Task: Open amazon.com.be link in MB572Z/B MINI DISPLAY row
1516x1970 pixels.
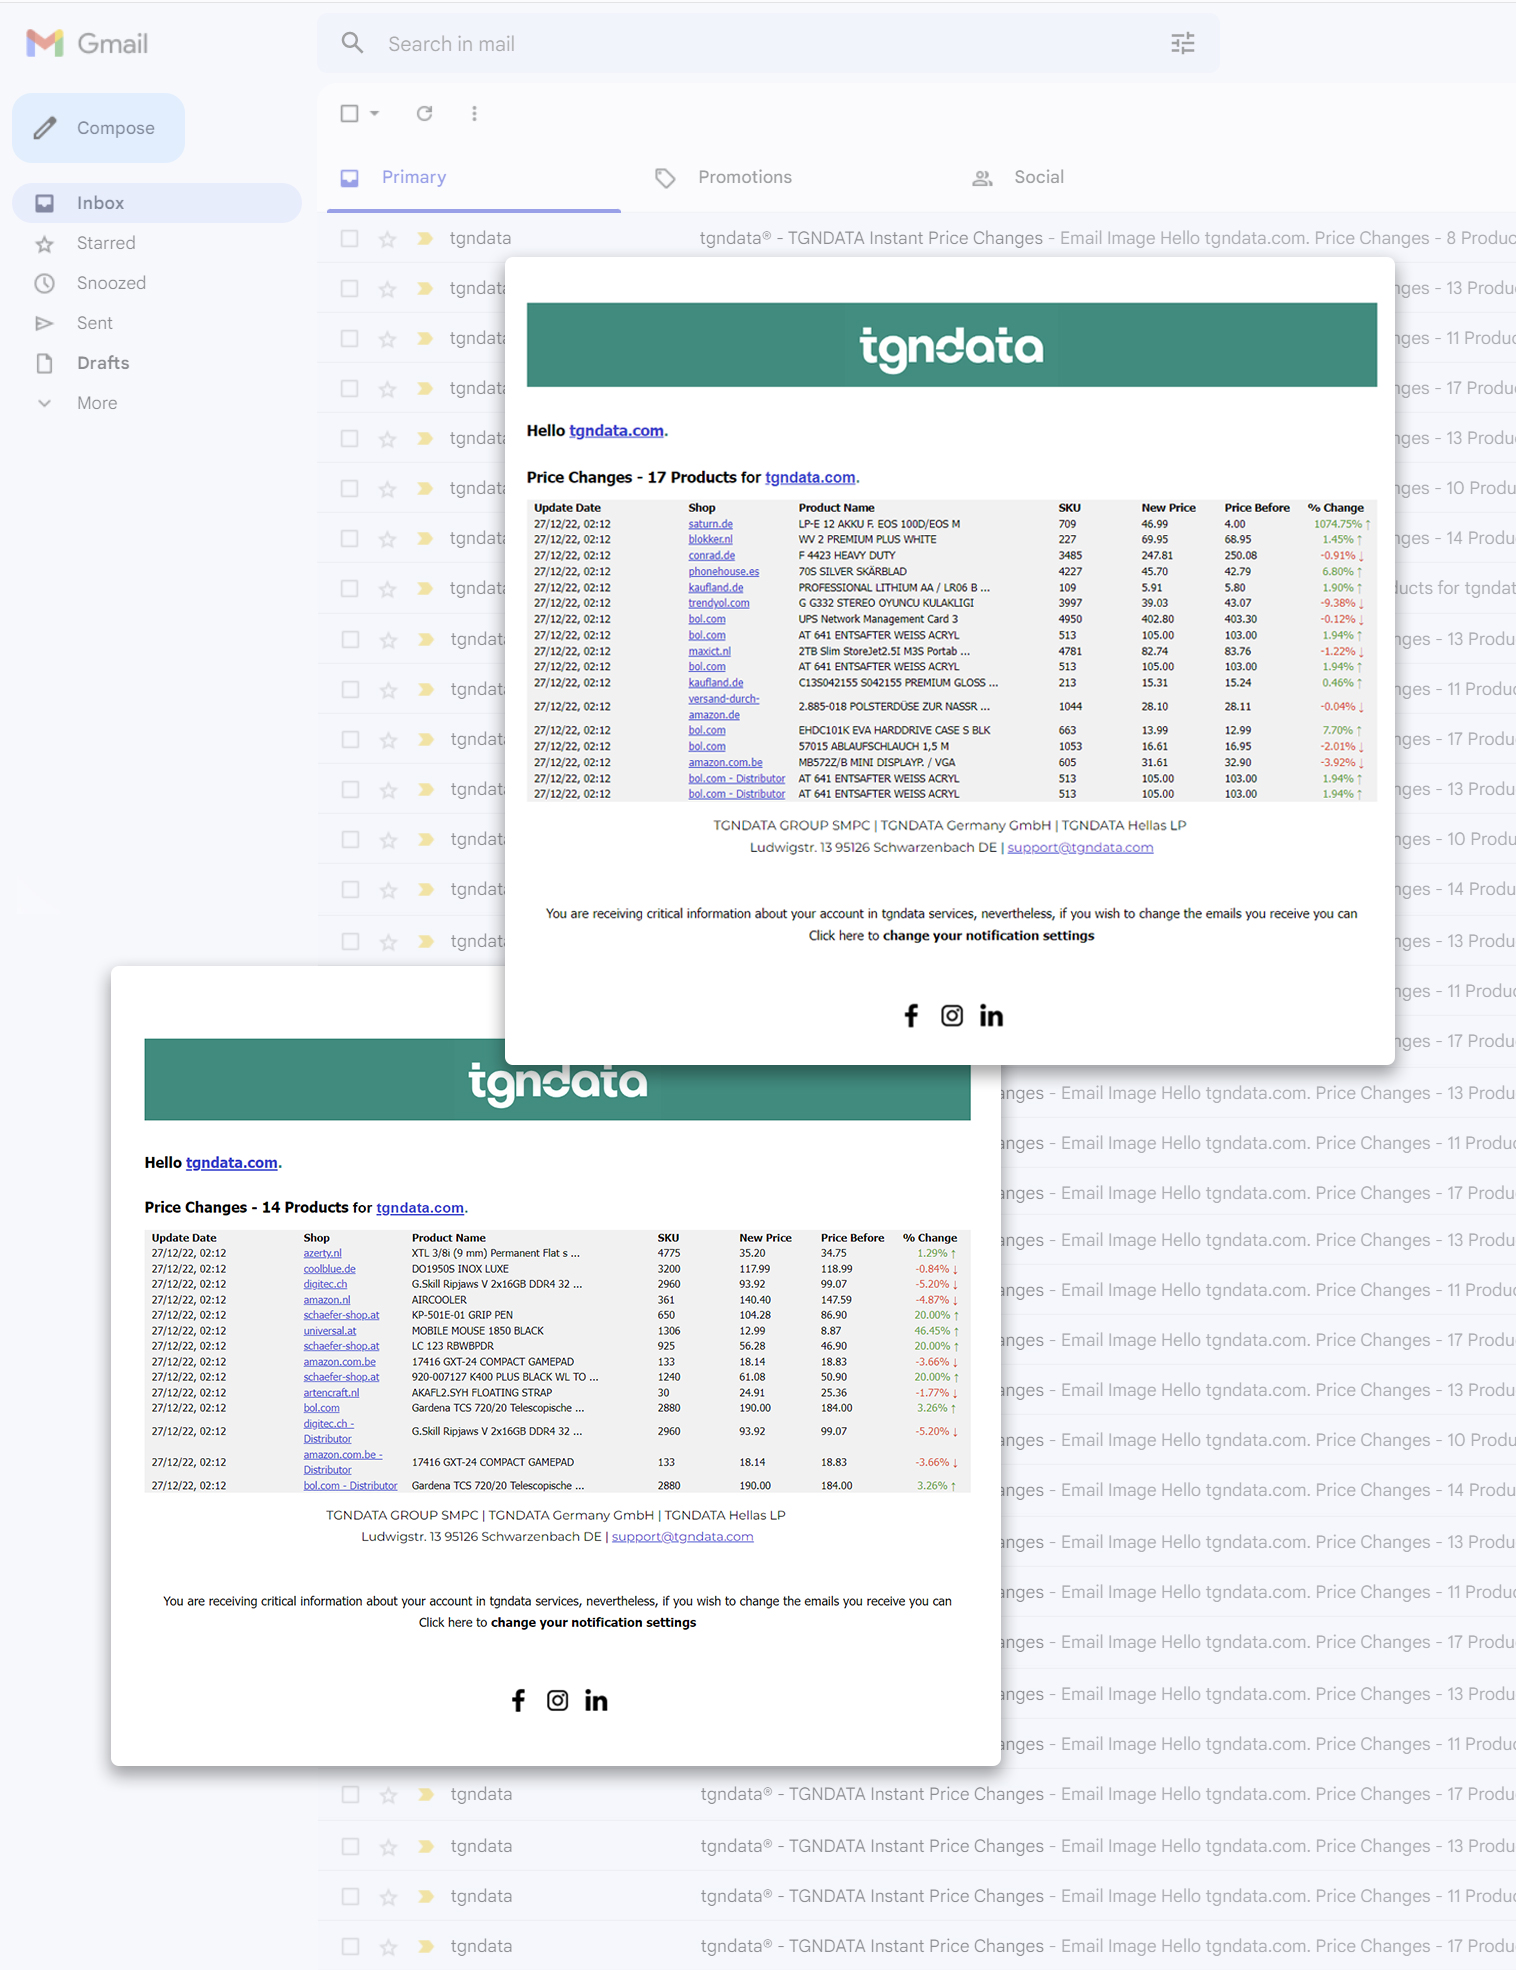Action: (725, 763)
